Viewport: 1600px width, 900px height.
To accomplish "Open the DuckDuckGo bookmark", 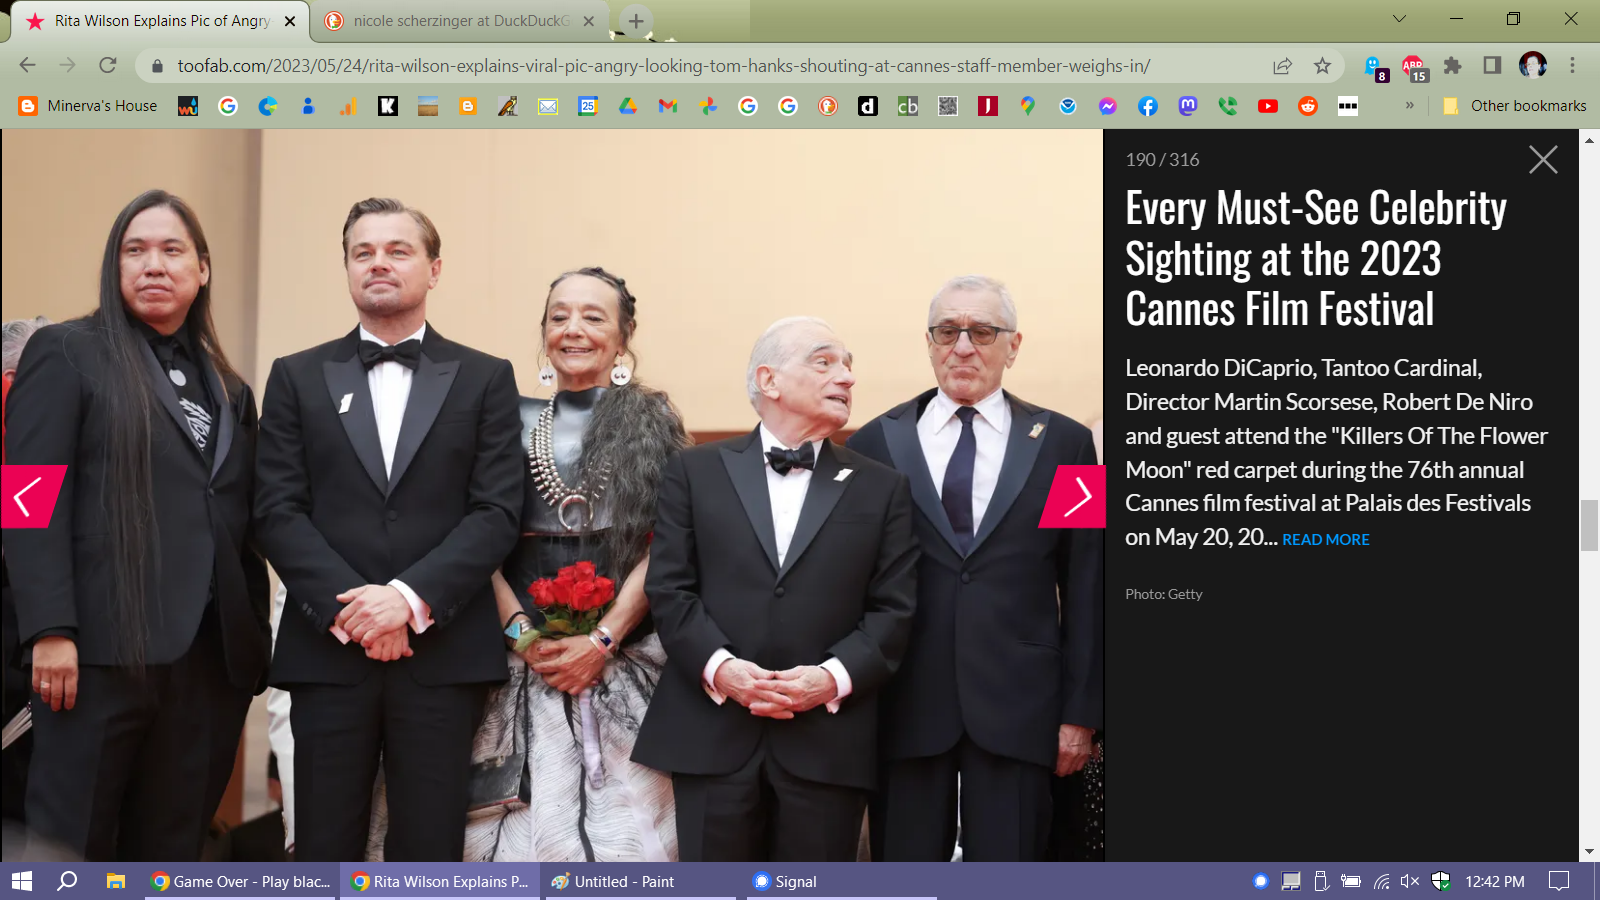I will [828, 106].
